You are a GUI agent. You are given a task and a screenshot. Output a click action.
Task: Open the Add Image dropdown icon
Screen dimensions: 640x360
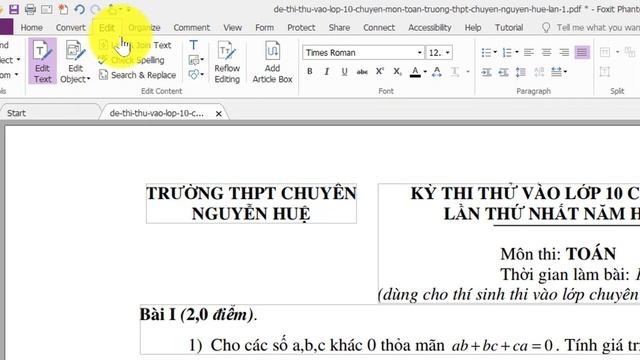pyautogui.click(x=196, y=60)
